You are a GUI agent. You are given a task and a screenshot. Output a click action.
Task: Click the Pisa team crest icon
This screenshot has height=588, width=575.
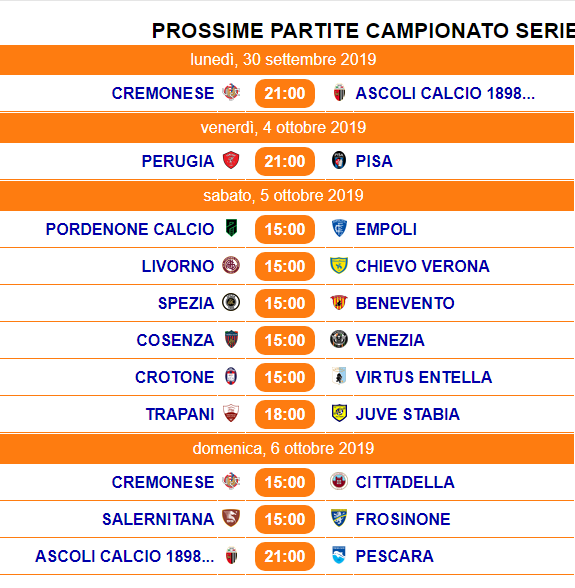(339, 160)
